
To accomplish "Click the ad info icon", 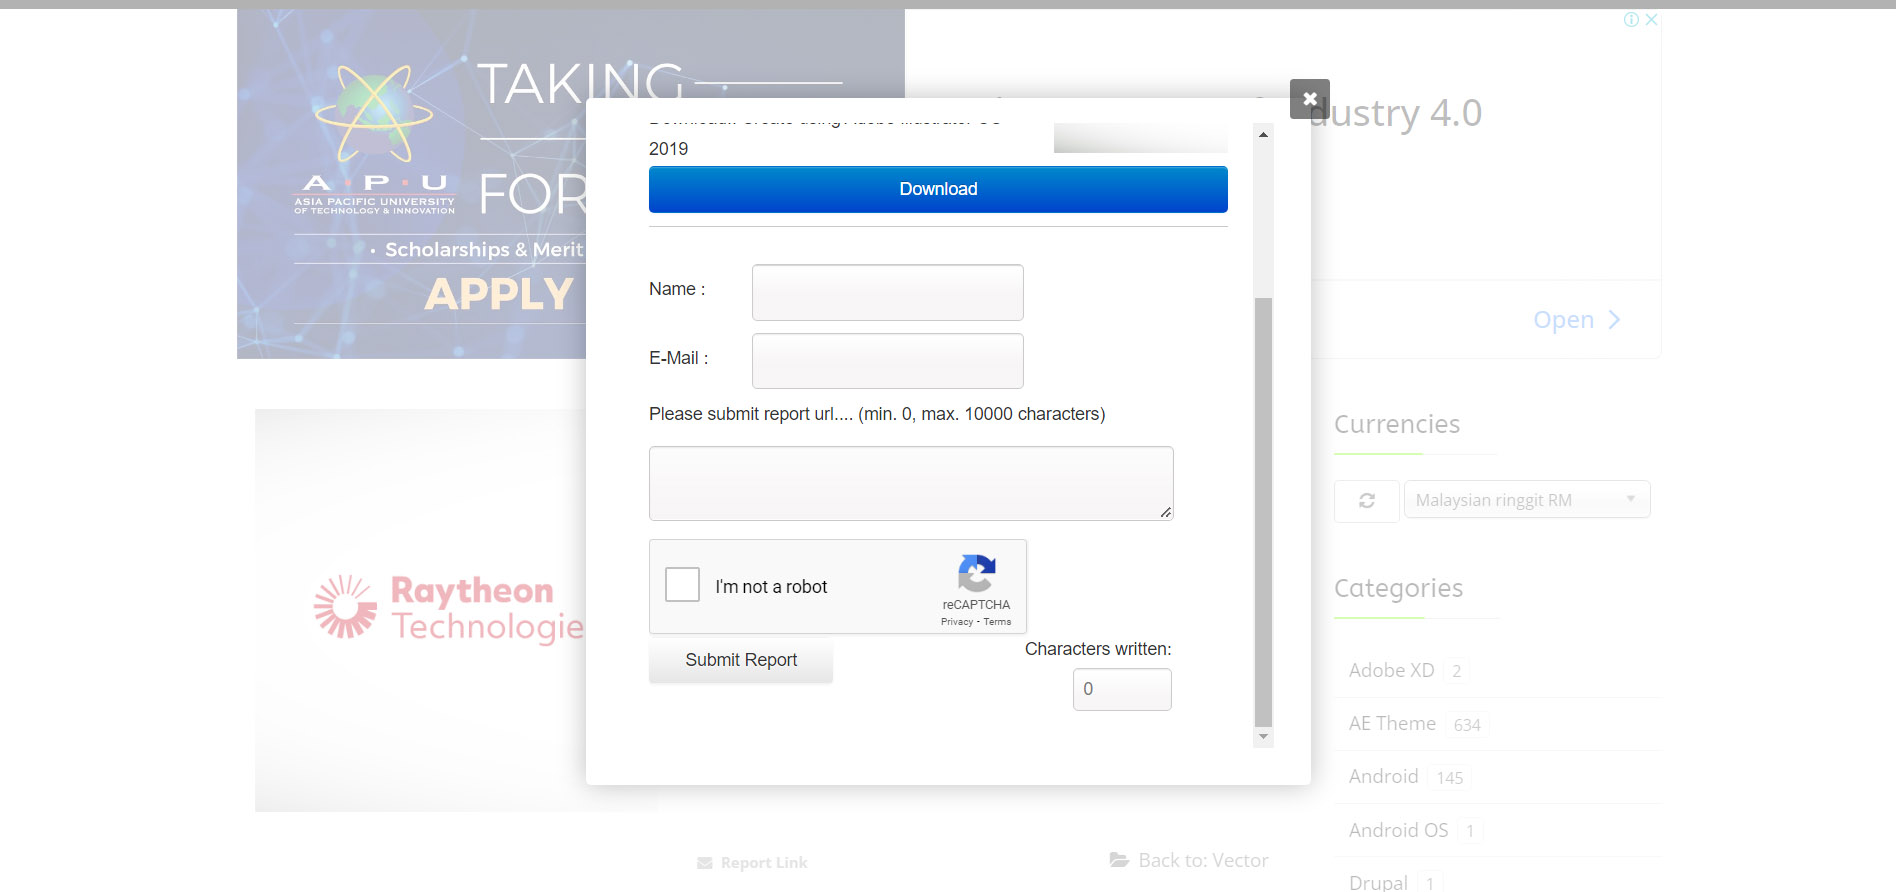I will coord(1631,20).
